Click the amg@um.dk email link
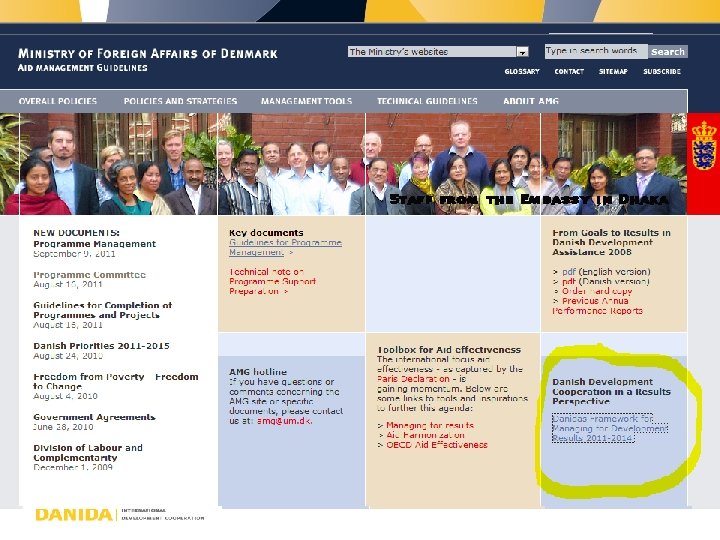This screenshot has width=720, height=540. click(x=284, y=421)
